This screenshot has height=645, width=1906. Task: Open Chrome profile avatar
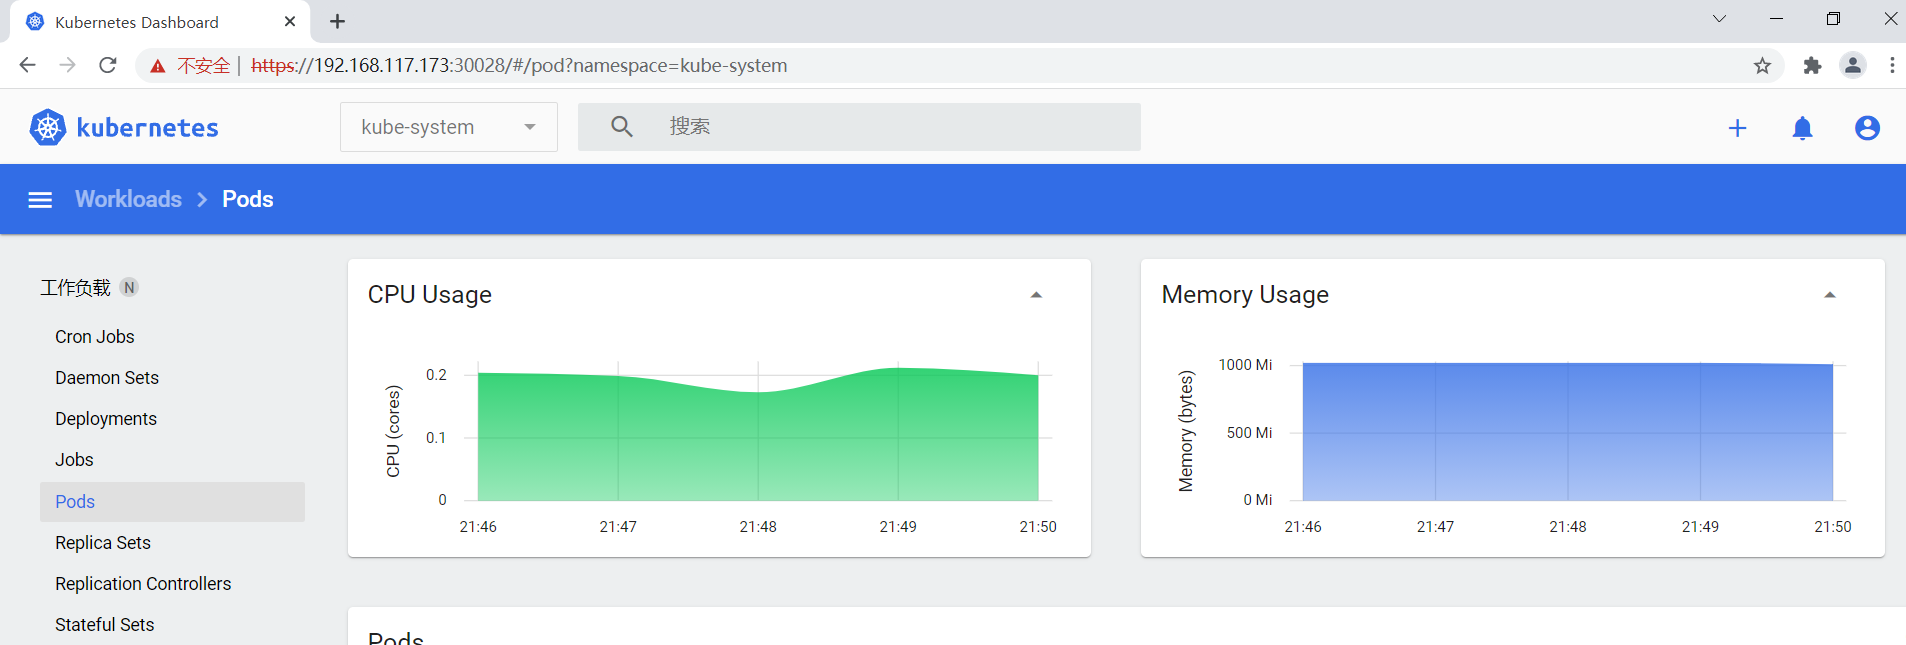coord(1853,65)
